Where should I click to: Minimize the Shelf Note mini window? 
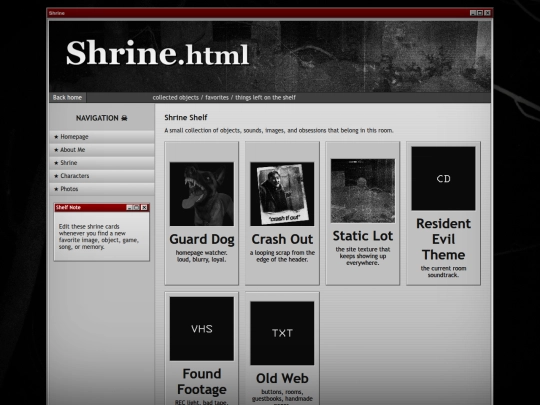(129, 207)
